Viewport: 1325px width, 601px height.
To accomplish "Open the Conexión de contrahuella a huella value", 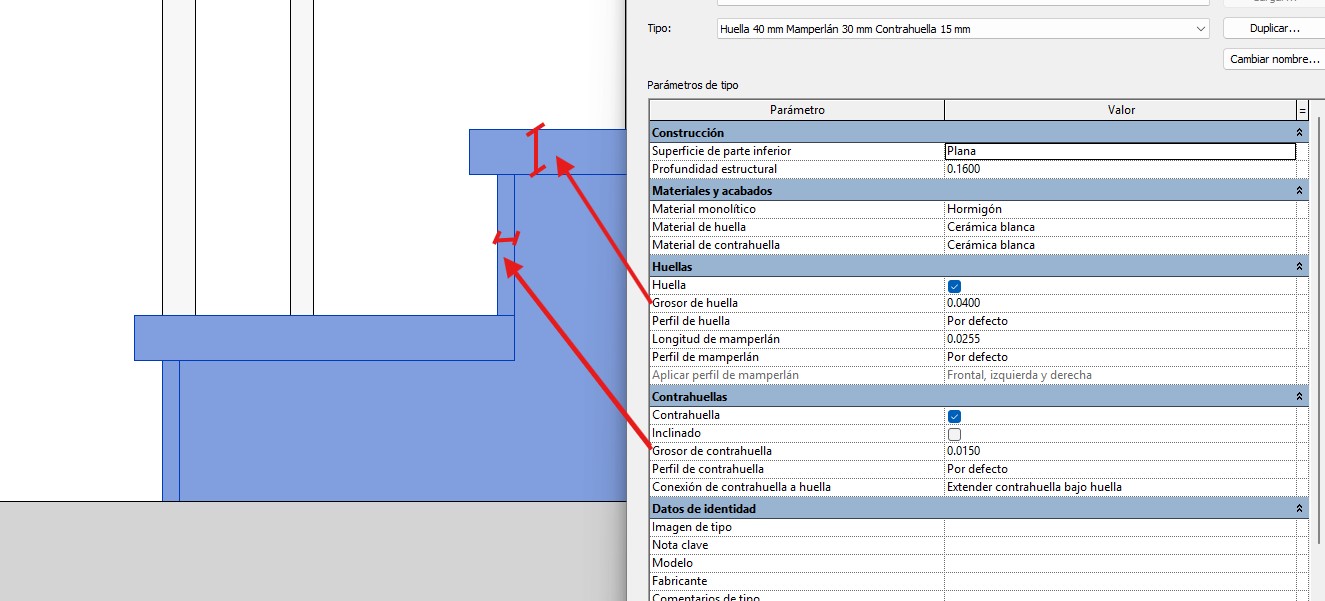I will pos(1119,487).
